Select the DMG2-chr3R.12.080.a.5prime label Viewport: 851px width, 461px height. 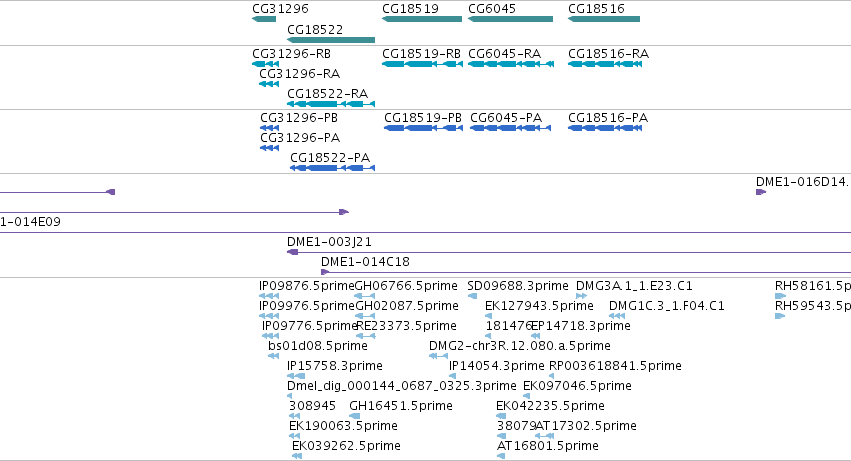click(519, 346)
